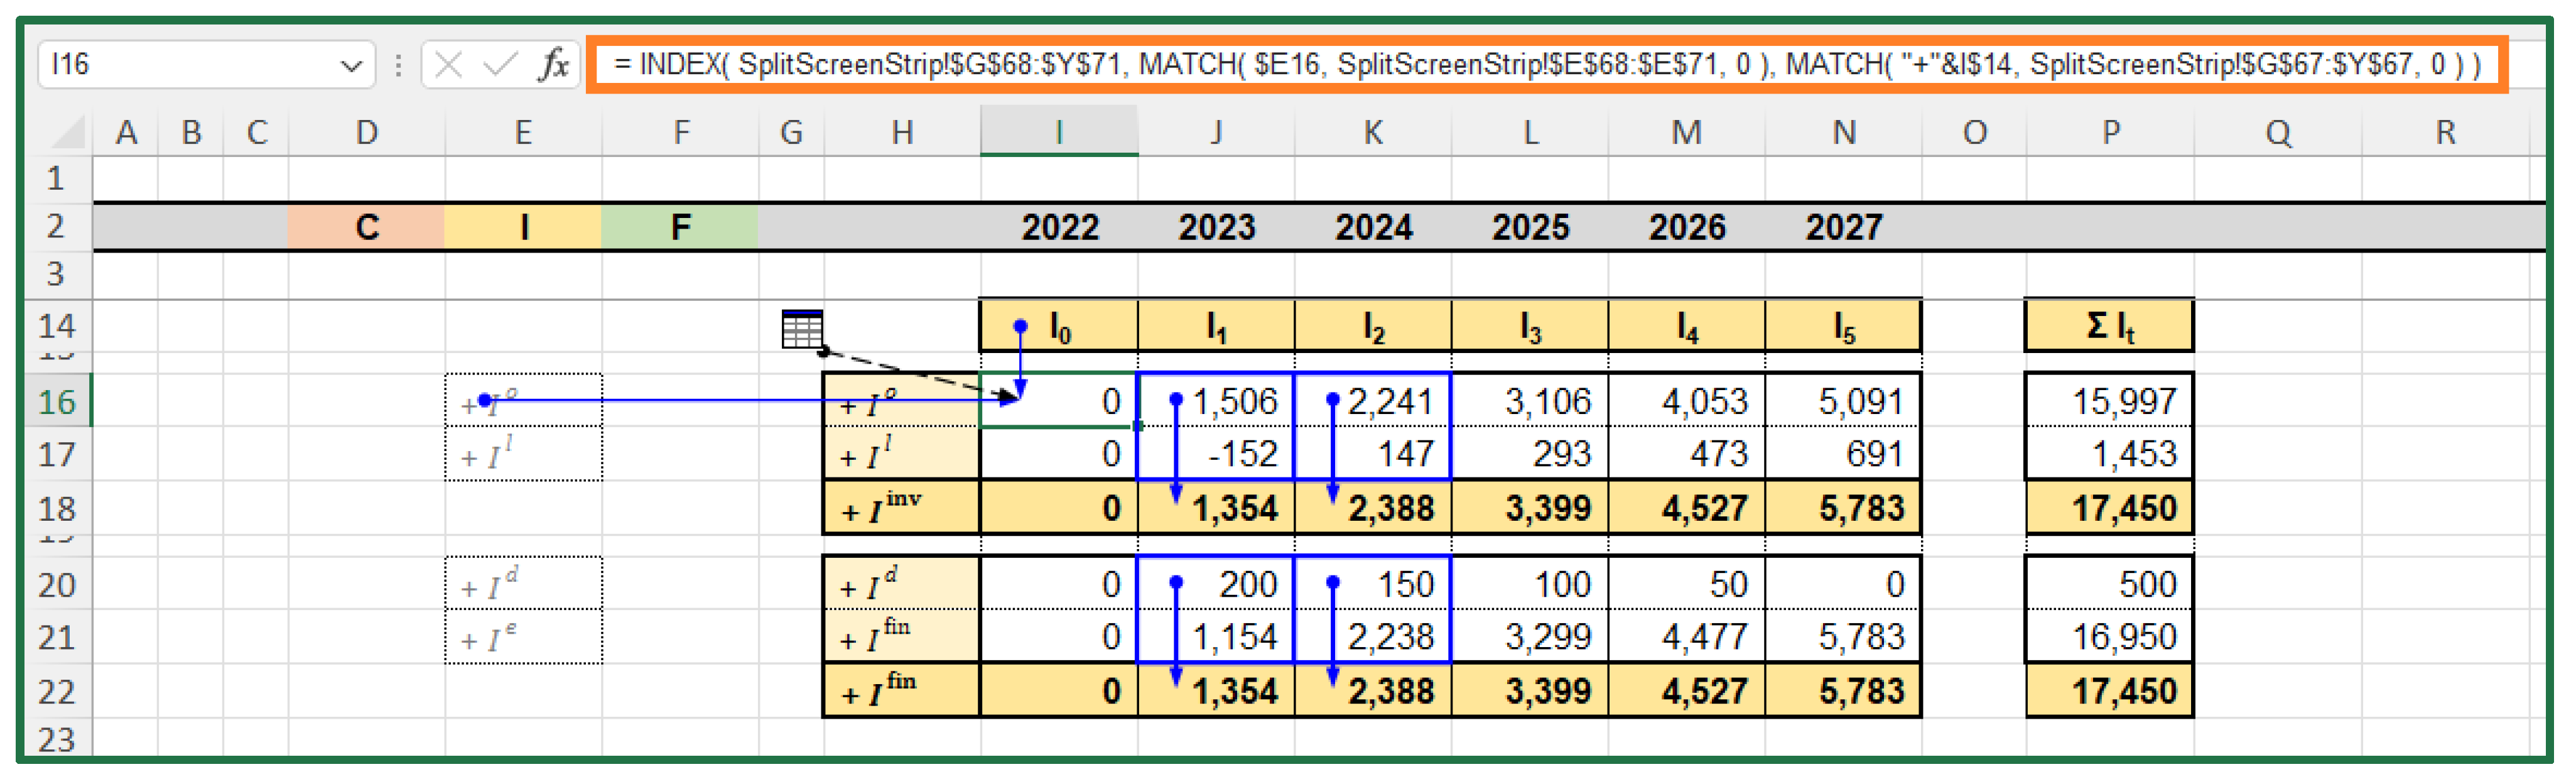2576x784 pixels.
Task: Click cell with value 1,154
Action: point(1216,637)
